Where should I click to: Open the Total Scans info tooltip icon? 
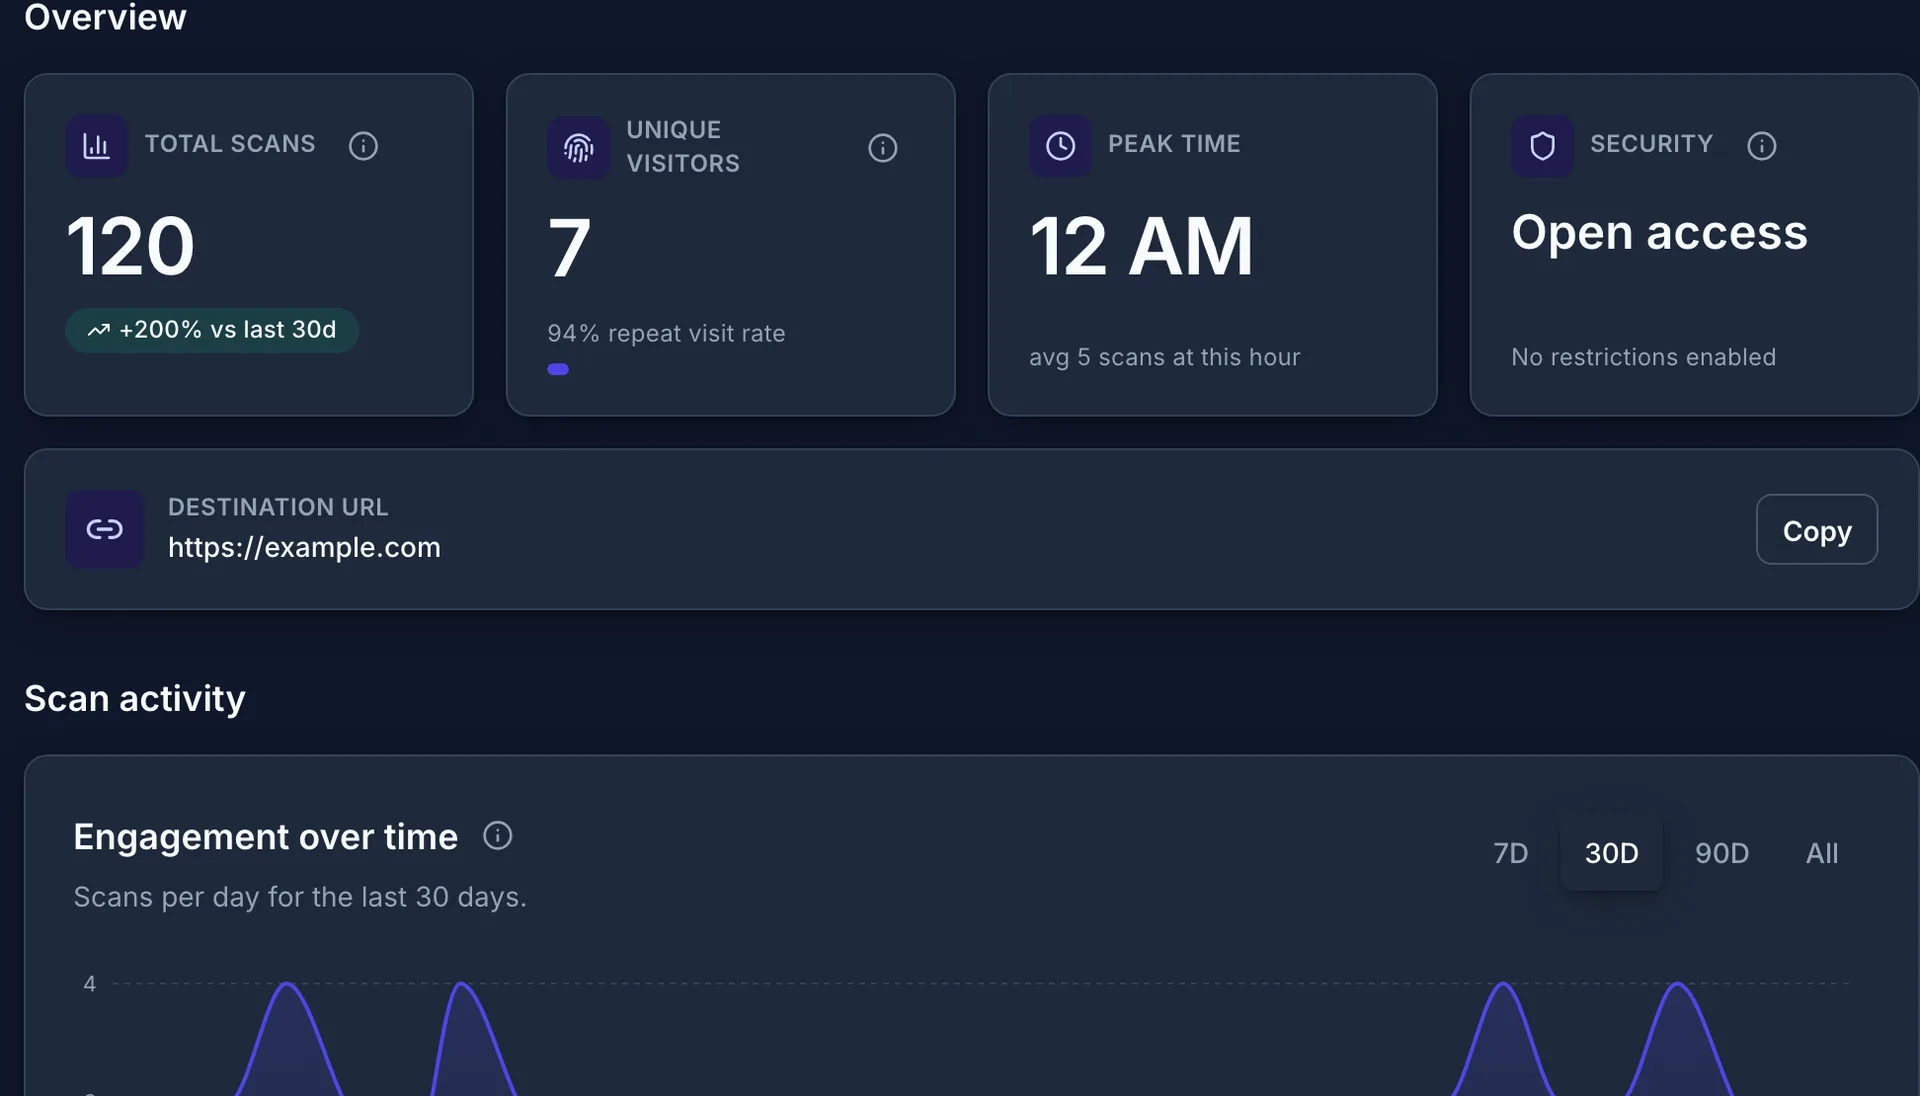coord(363,146)
